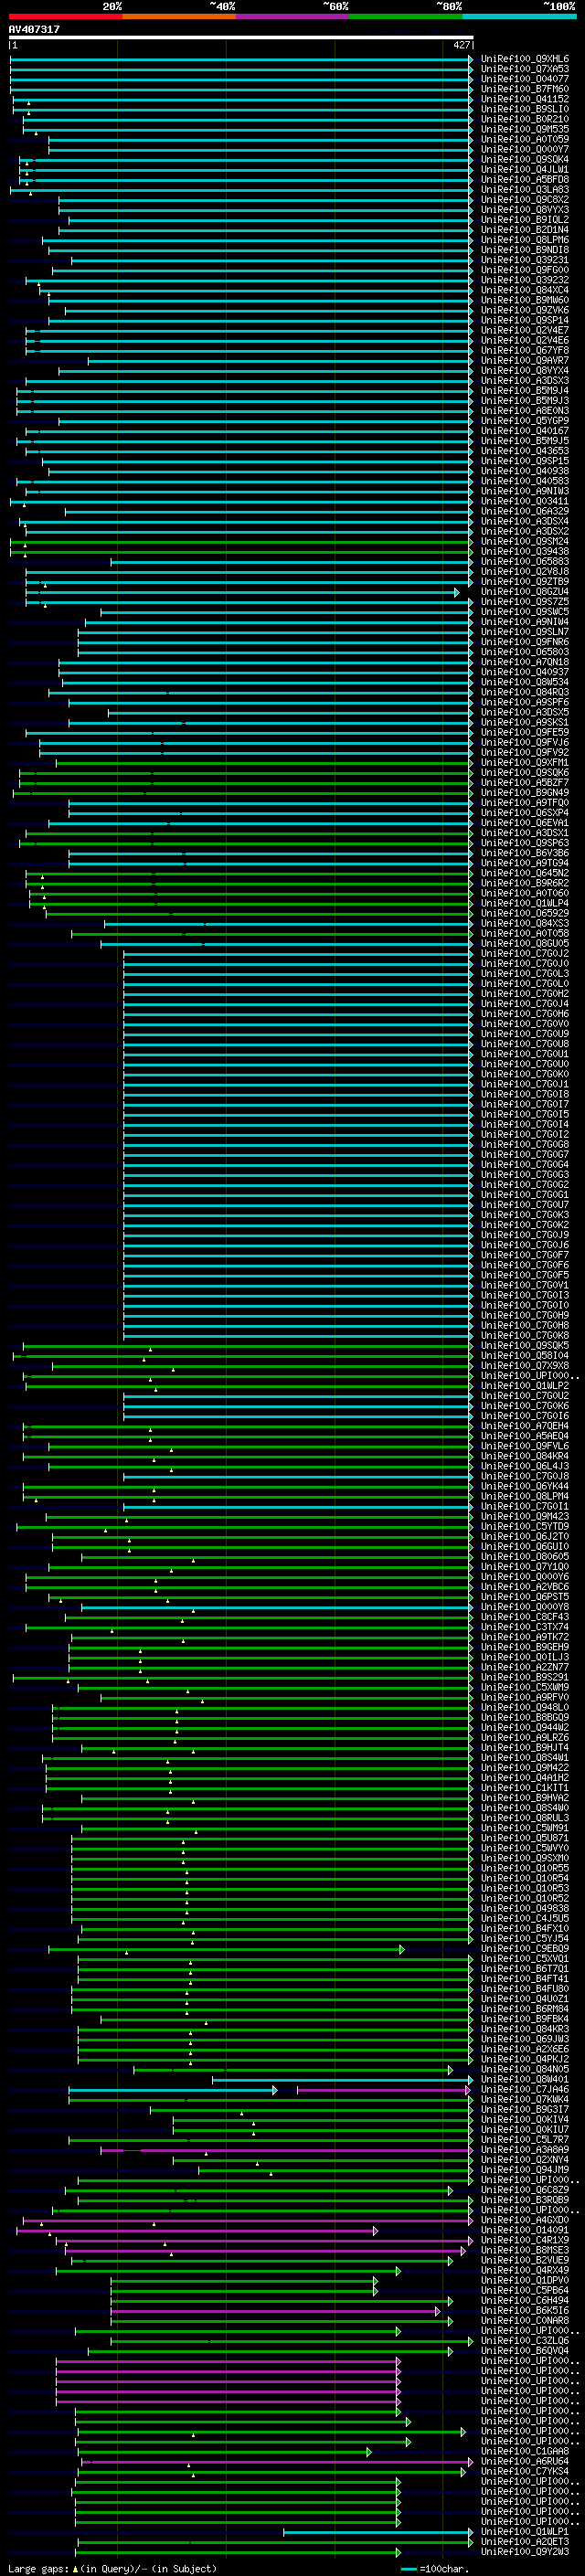Select the UniRef100_Q39438 label
The height and width of the screenshot is (2576, 585).
[525, 552]
